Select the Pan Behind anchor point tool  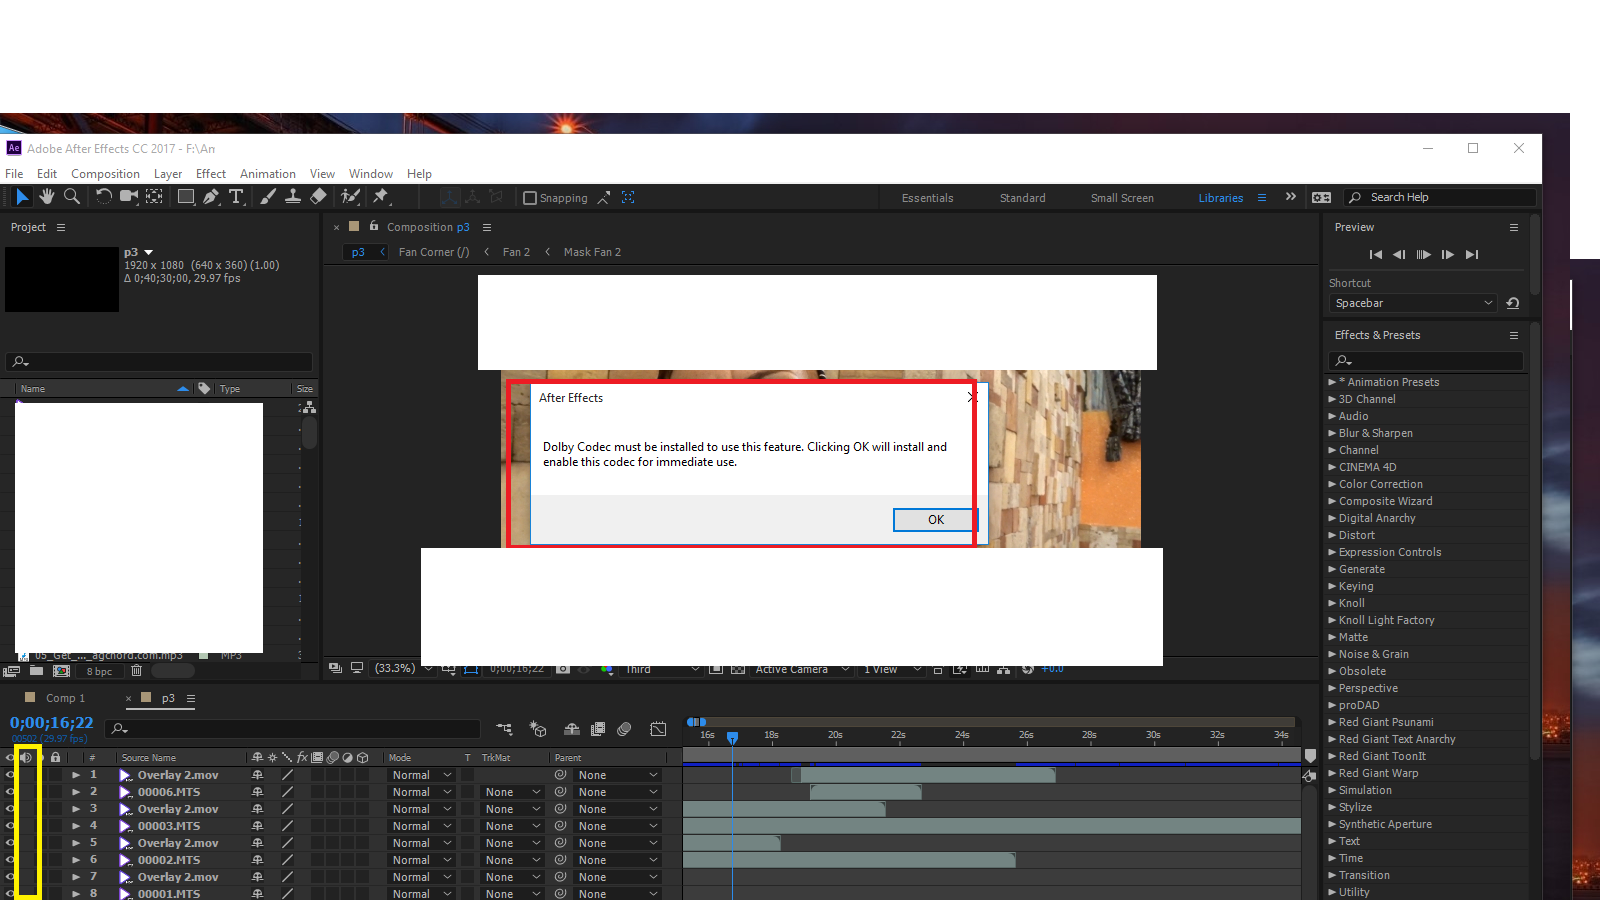[x=154, y=197]
